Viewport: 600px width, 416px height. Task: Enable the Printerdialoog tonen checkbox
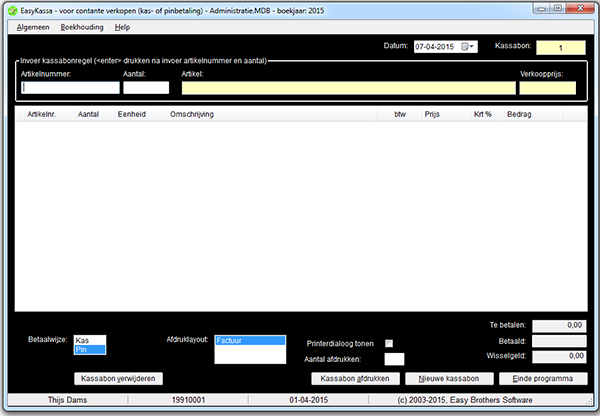coord(389,343)
